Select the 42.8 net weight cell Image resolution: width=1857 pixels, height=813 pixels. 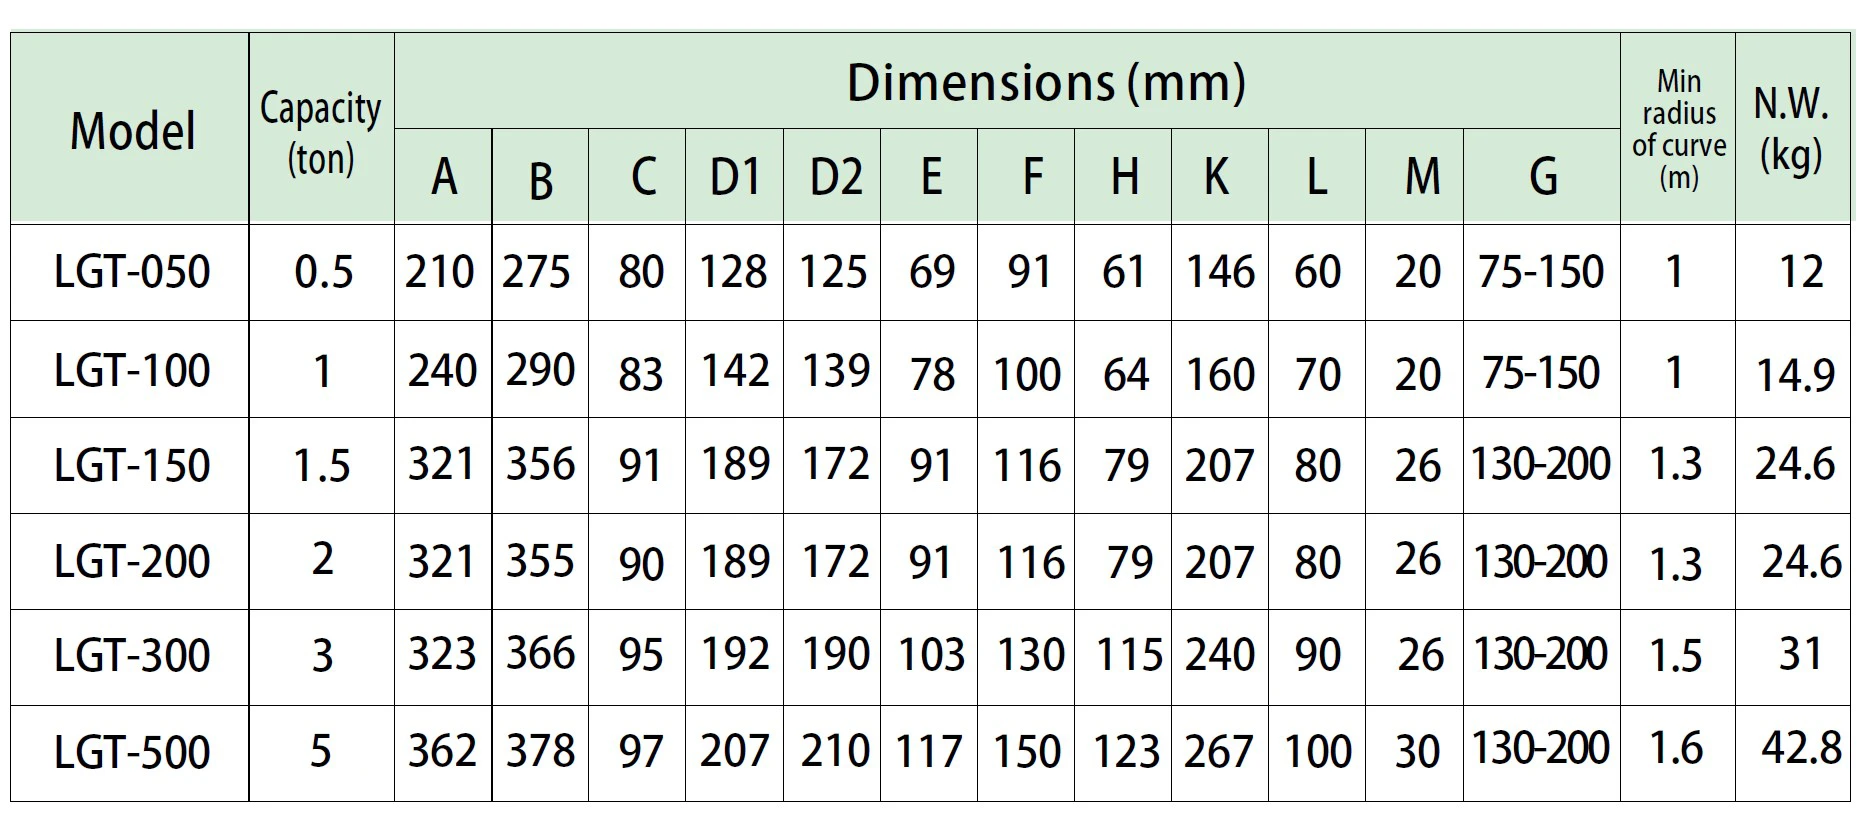tap(1801, 748)
